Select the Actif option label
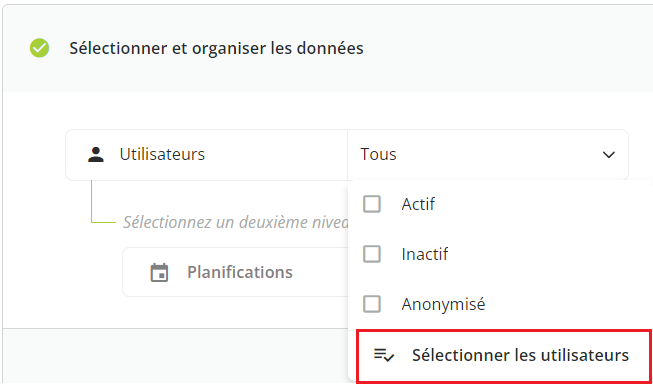Image resolution: width=653 pixels, height=385 pixels. click(x=418, y=204)
